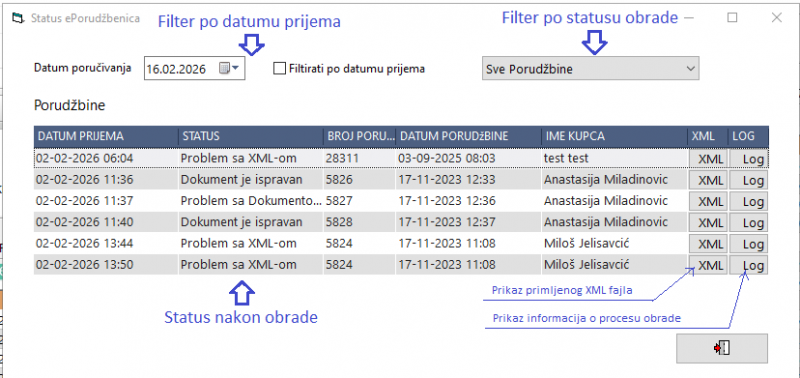Click the date field showing 16.02.2026
The height and width of the screenshot is (378, 800).
[194, 68]
